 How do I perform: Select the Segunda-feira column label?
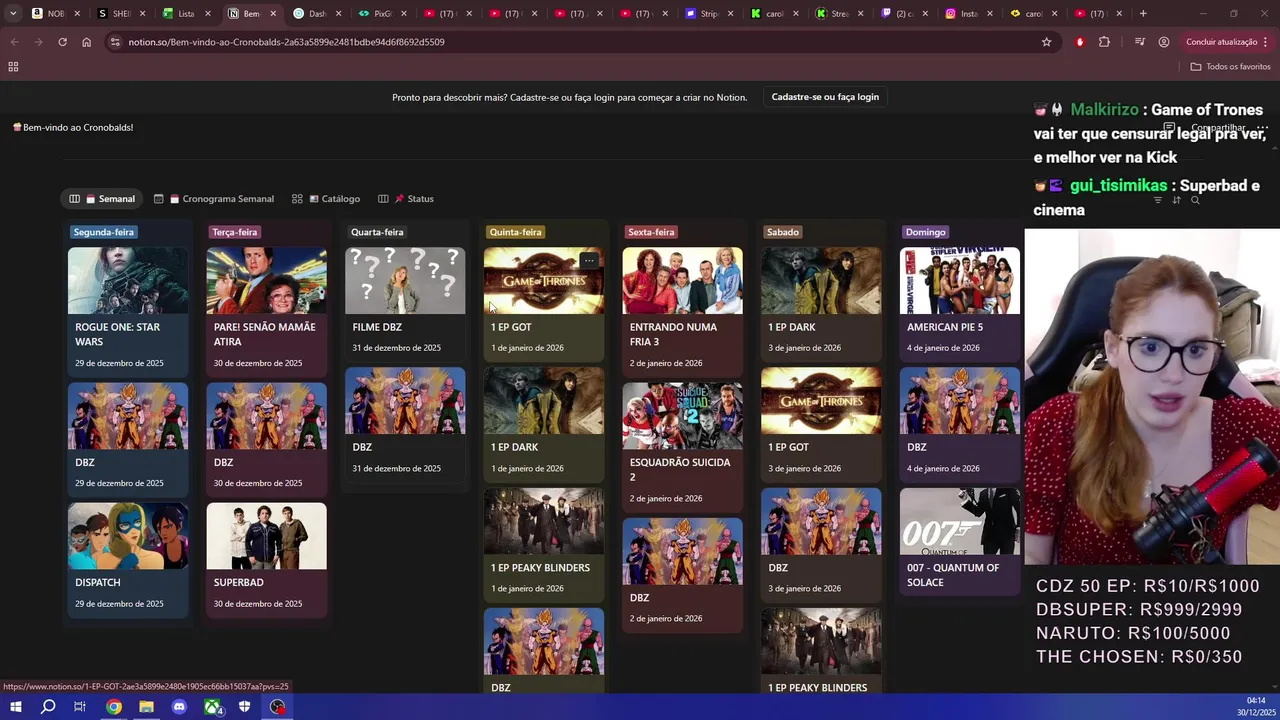tap(103, 232)
